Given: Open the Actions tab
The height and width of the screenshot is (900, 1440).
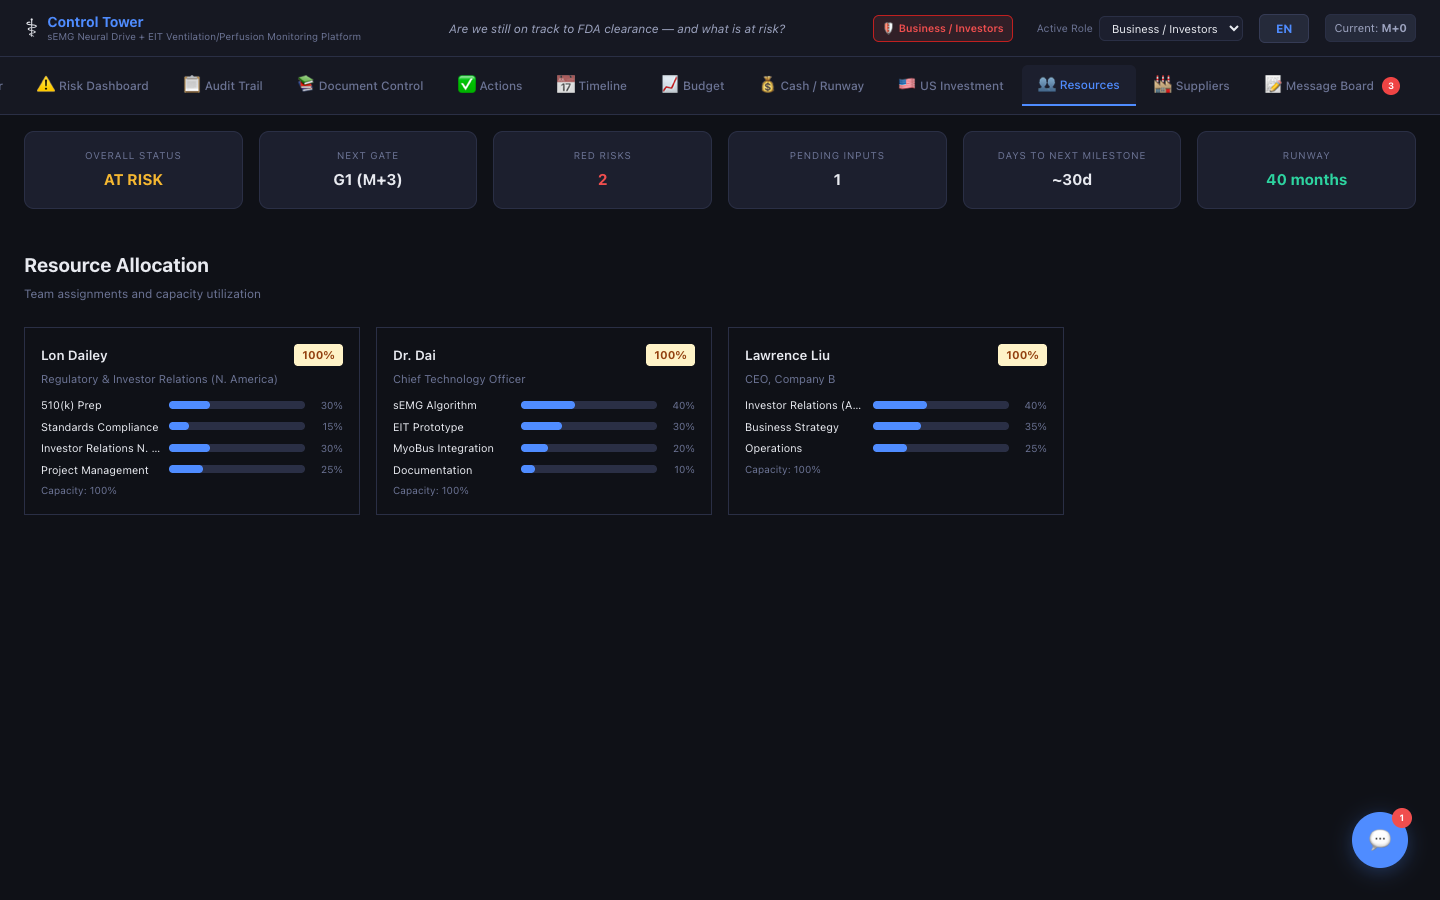Looking at the screenshot, I should tap(490, 86).
